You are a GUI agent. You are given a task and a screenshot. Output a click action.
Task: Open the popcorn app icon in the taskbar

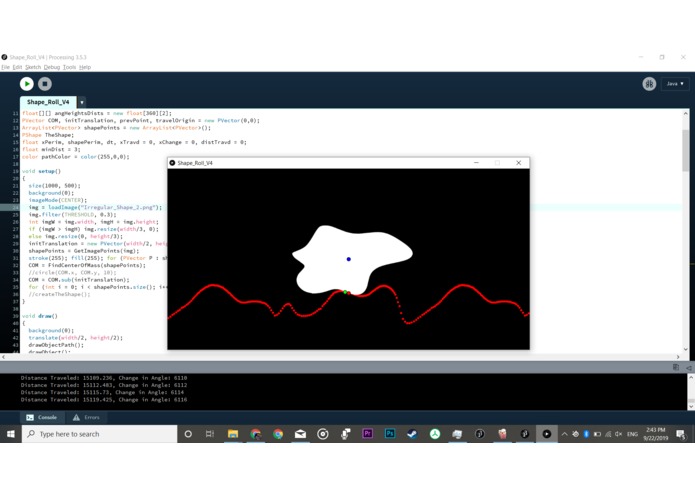[502, 434]
